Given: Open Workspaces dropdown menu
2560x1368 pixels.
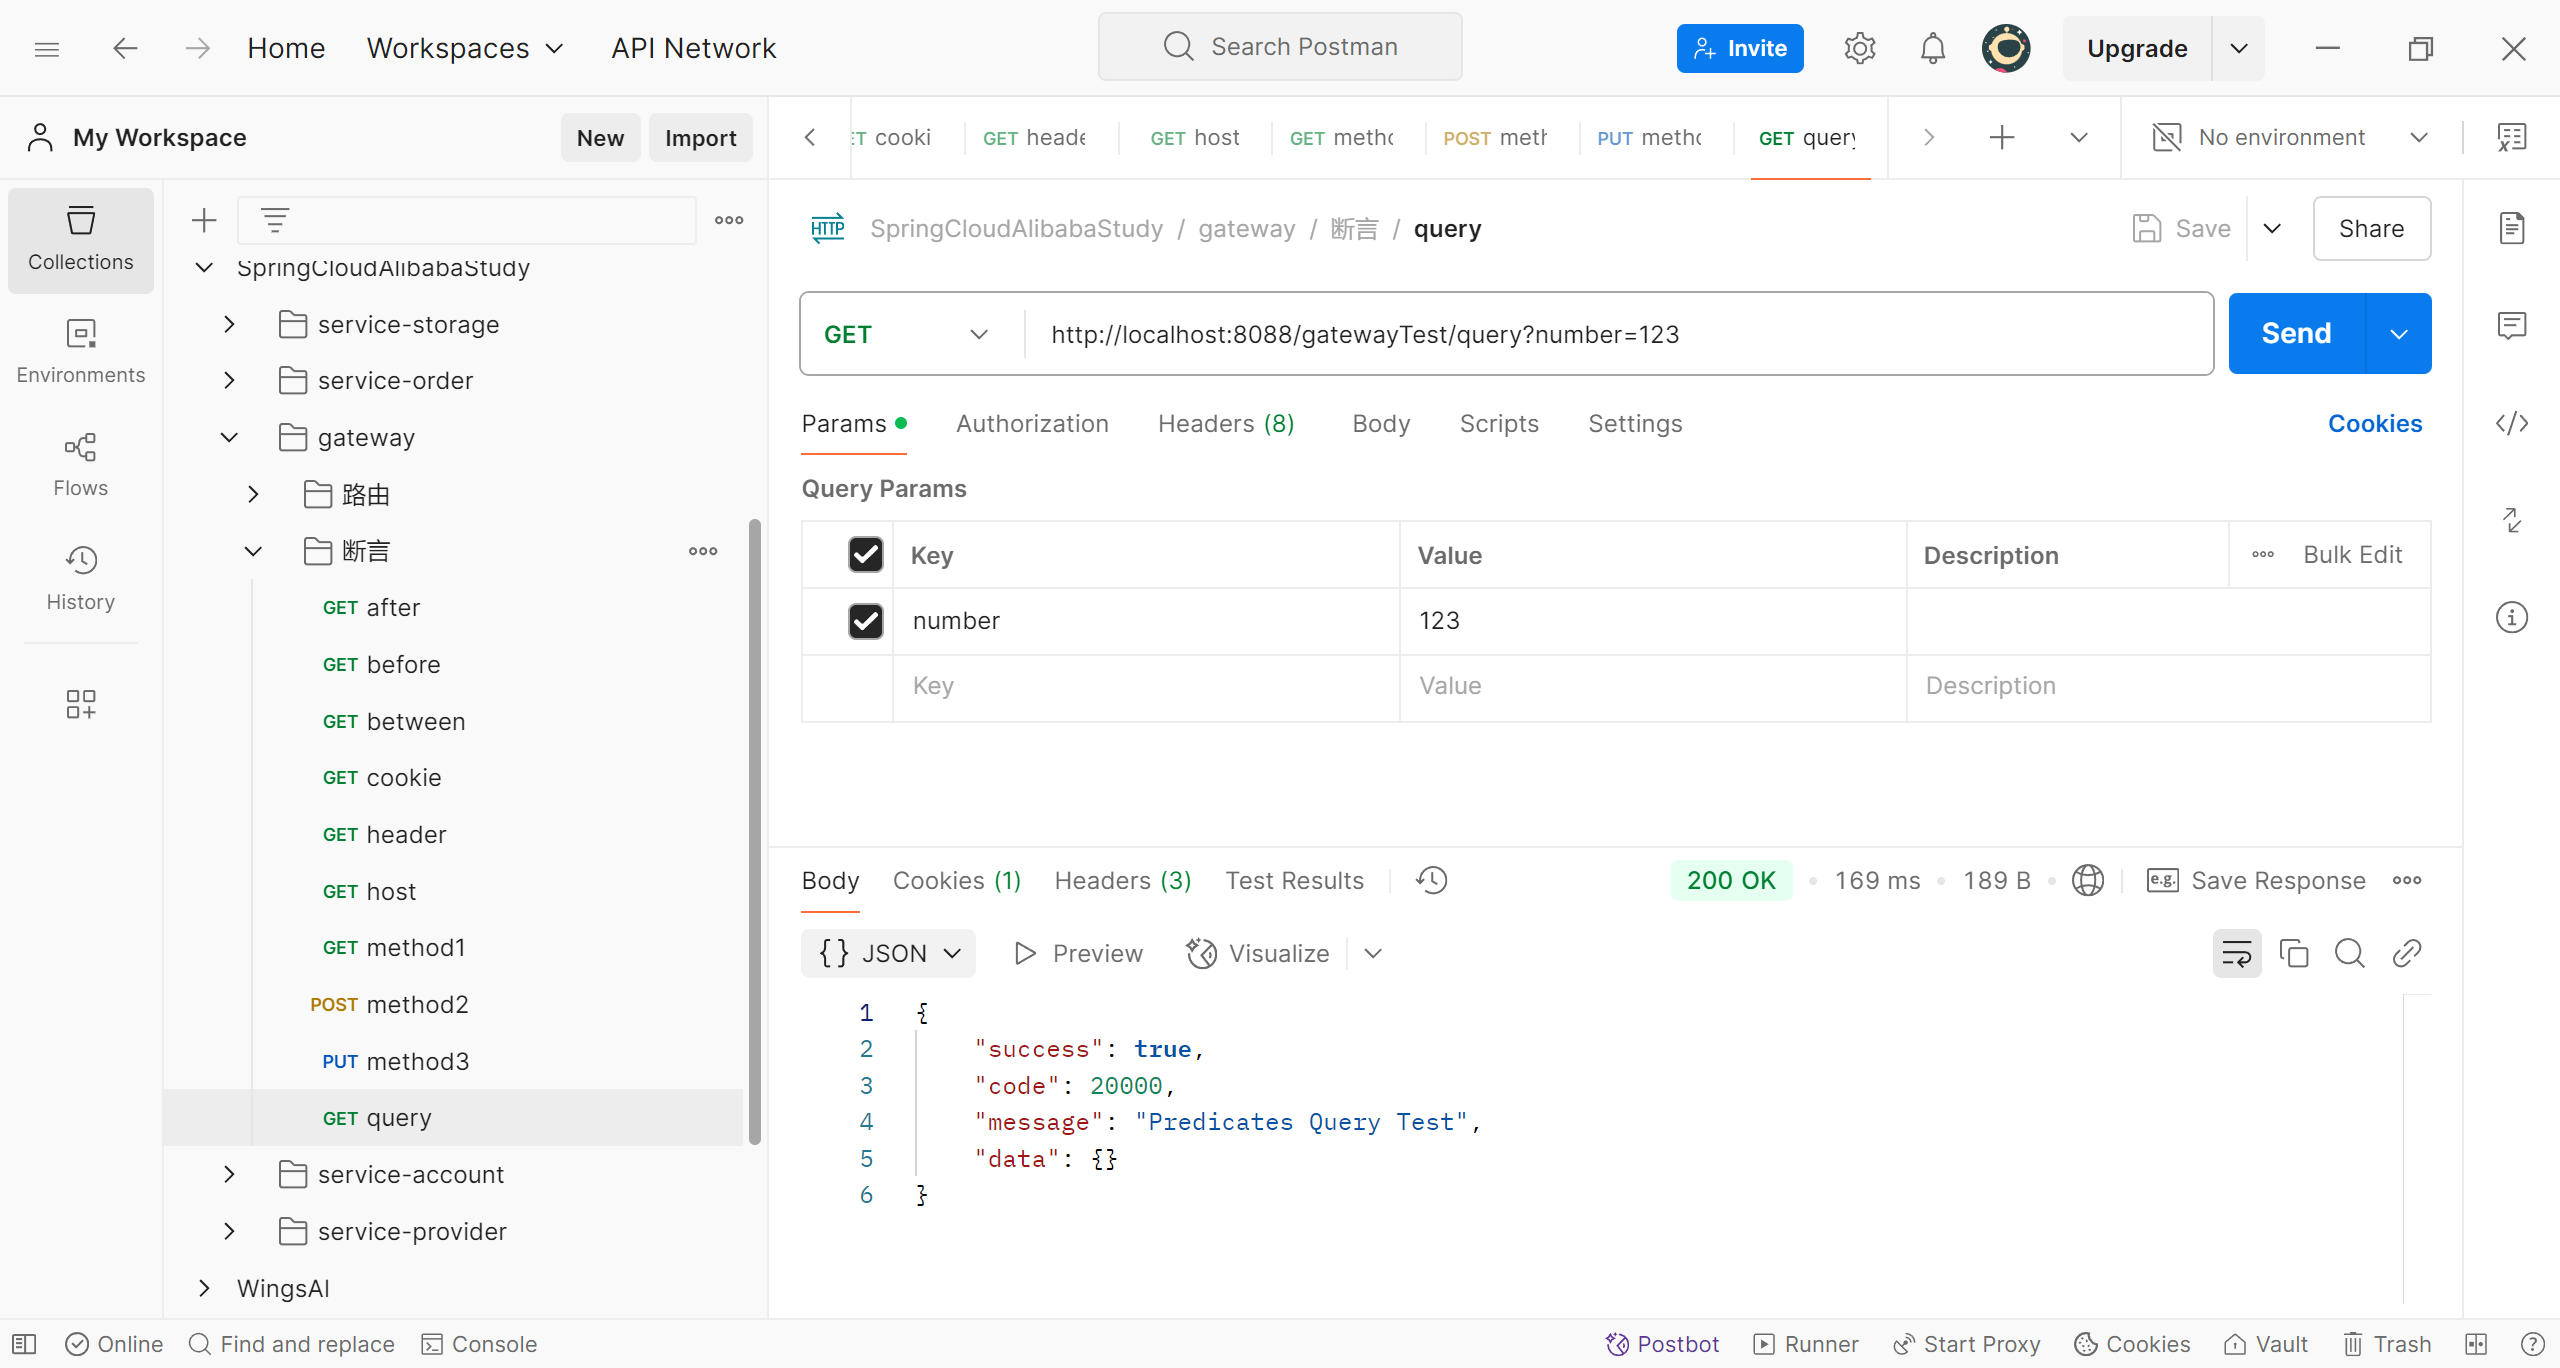Looking at the screenshot, I should (466, 48).
